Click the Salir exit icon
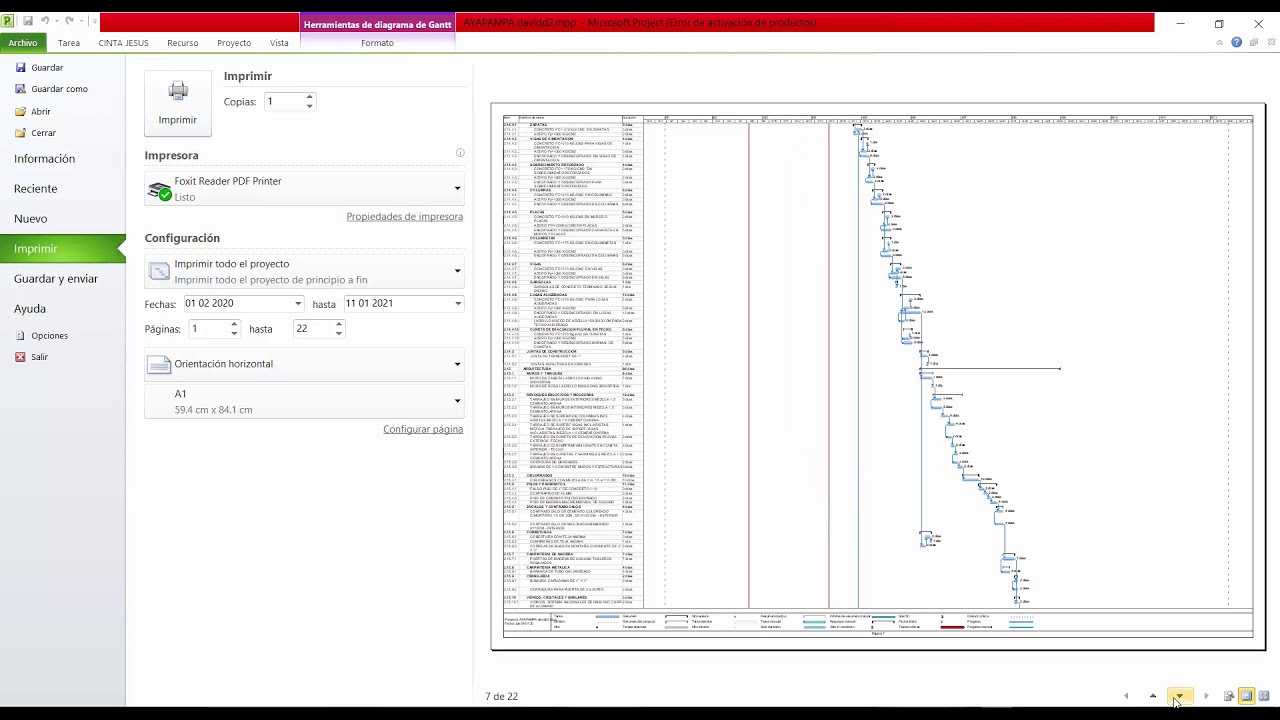The height and width of the screenshot is (720, 1280). click(20, 357)
